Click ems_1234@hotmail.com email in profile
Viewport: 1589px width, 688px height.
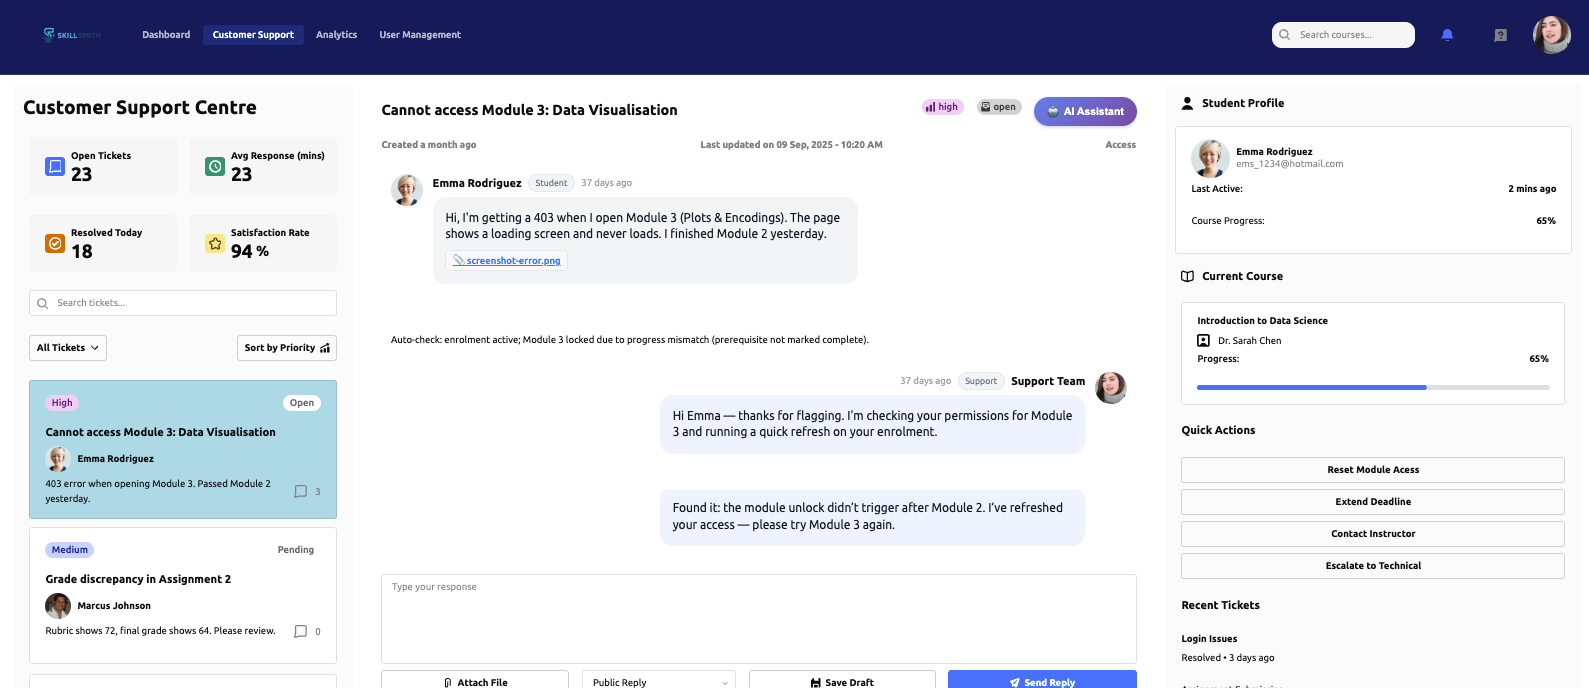pos(1289,164)
